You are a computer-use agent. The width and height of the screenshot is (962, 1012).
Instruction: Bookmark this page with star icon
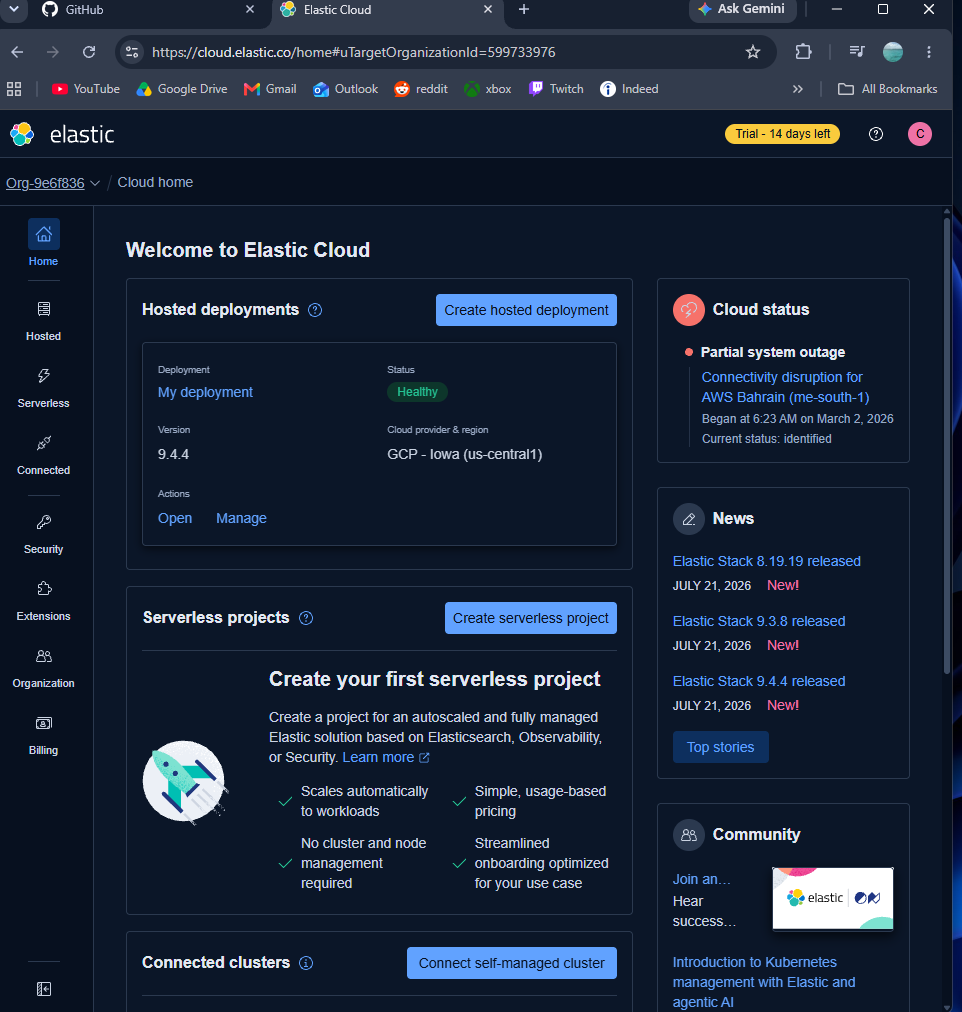(x=752, y=52)
